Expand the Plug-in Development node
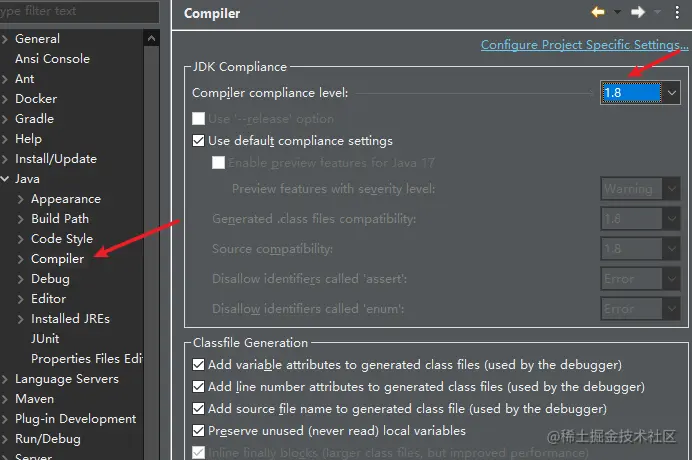The image size is (692, 460). [x=5, y=419]
